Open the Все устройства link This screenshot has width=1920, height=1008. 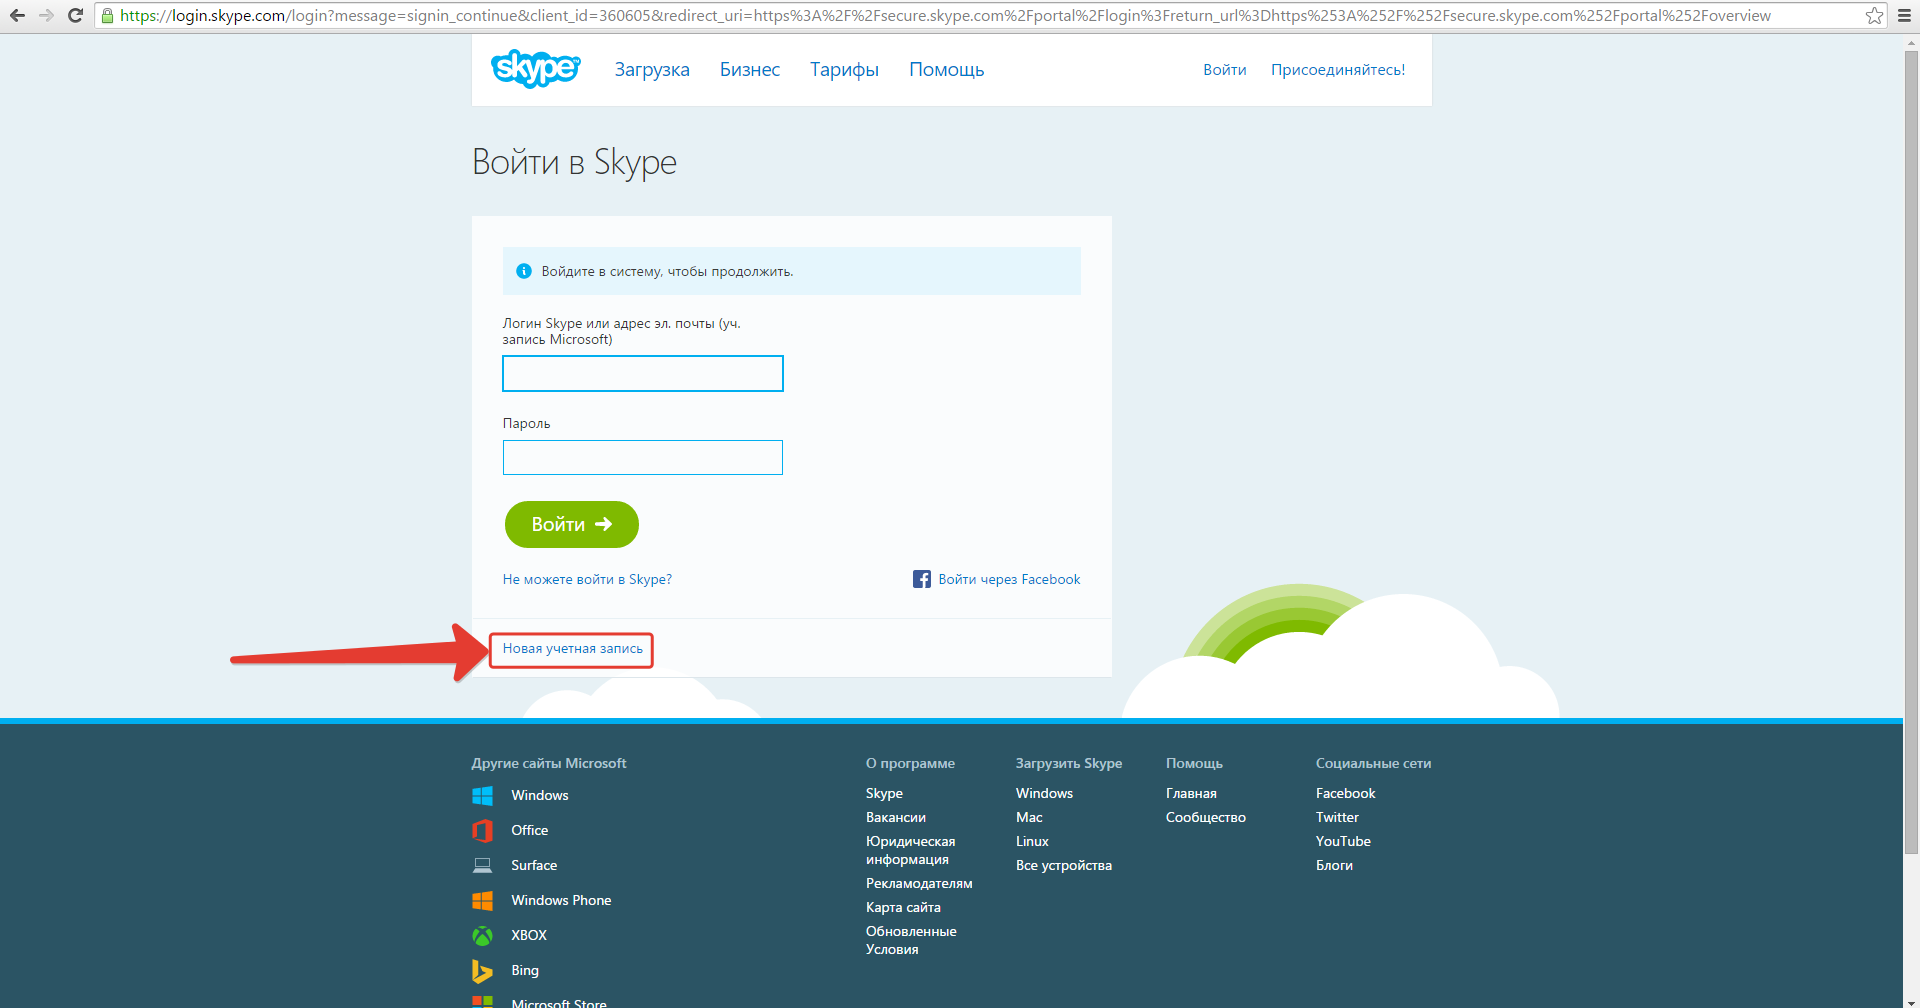pyautogui.click(x=1064, y=865)
